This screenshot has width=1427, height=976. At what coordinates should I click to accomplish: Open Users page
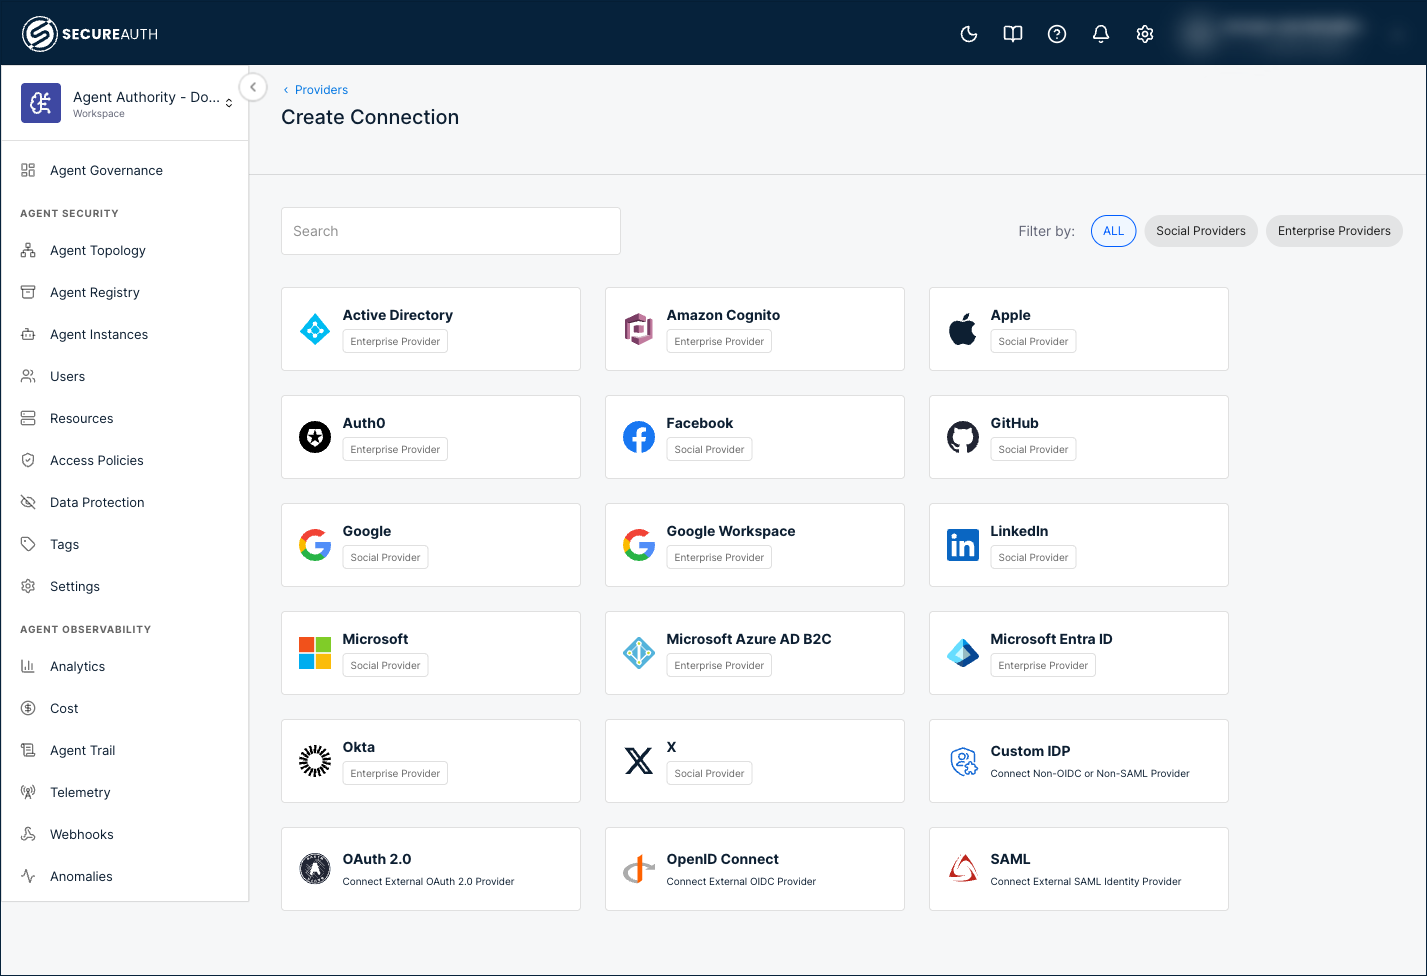[x=67, y=377]
